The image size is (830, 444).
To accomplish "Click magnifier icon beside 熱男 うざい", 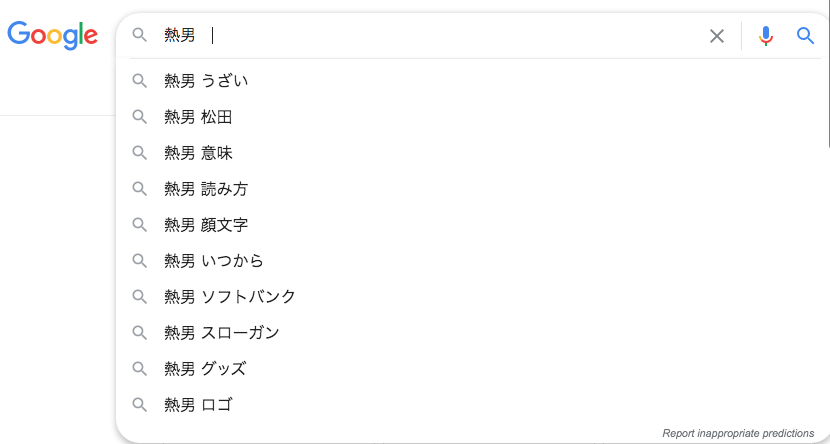I will click(140, 81).
